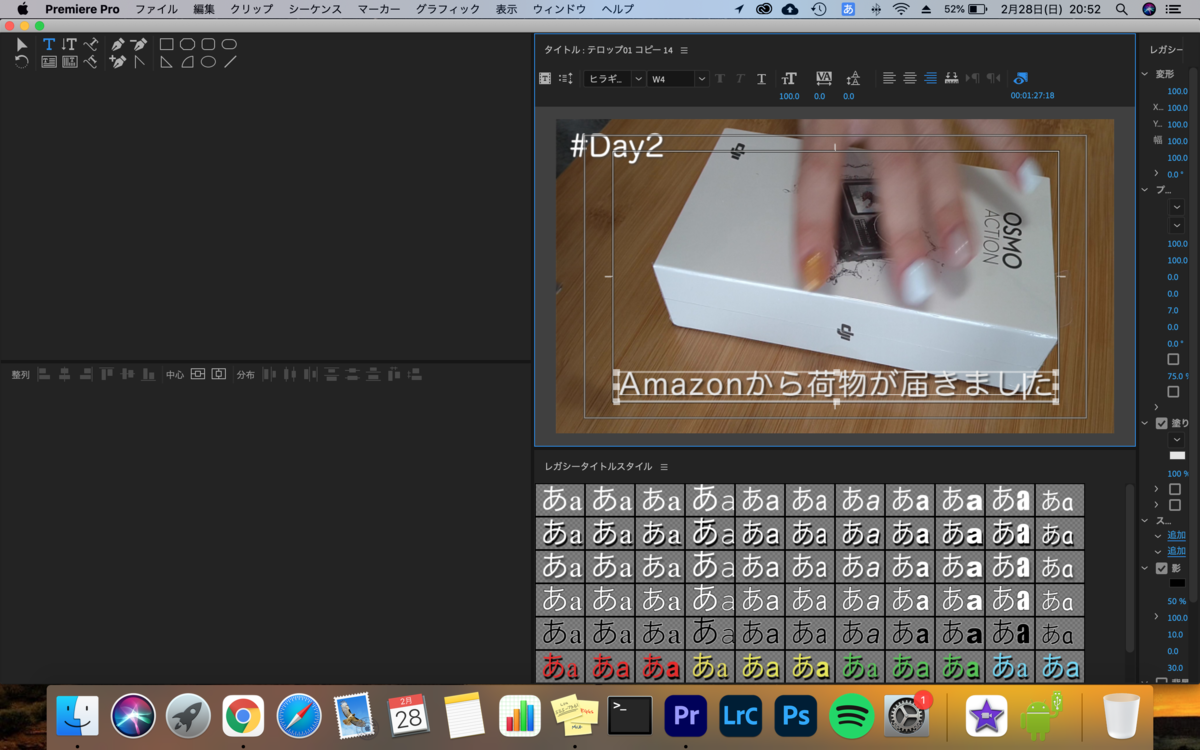Toggle the 影 shadow checkbox
The width and height of the screenshot is (1200, 750).
tap(1161, 568)
